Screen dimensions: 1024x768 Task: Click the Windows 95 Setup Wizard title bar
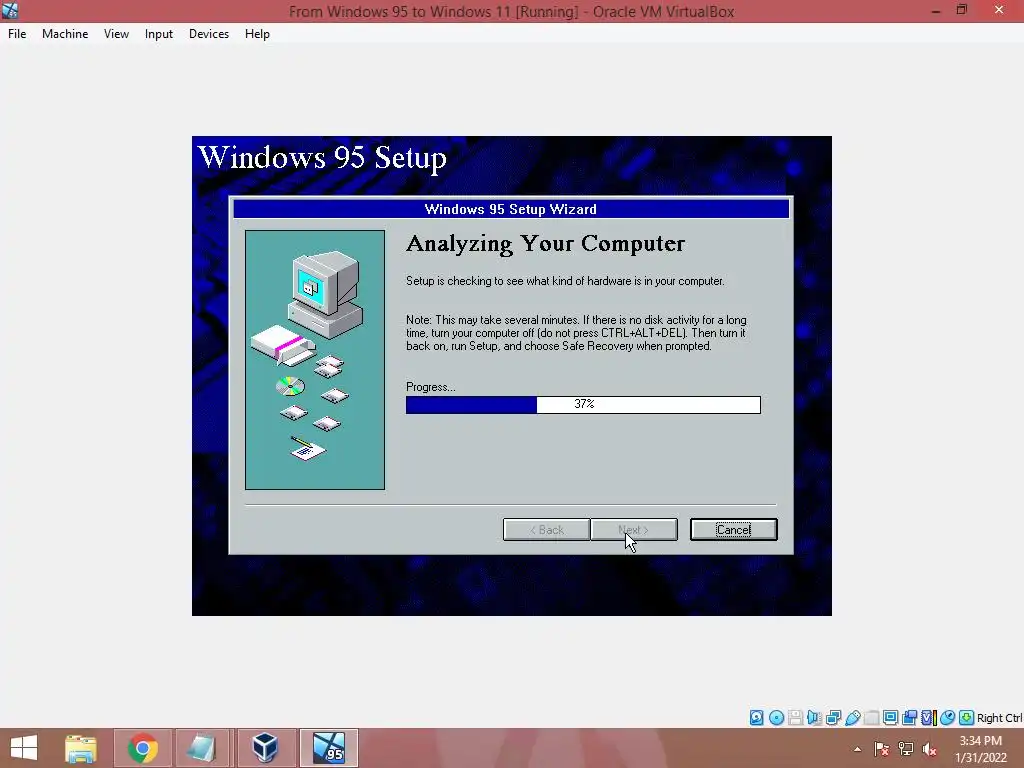[511, 209]
